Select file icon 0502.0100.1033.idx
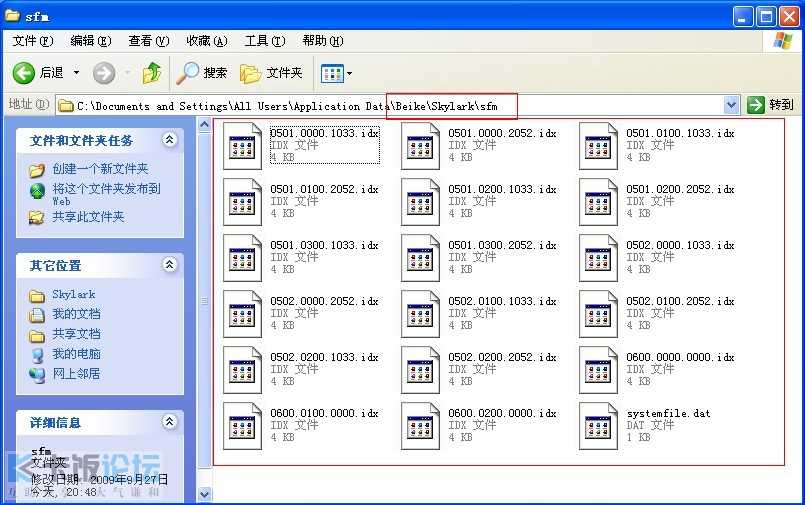The height and width of the screenshot is (505, 805). [x=420, y=314]
